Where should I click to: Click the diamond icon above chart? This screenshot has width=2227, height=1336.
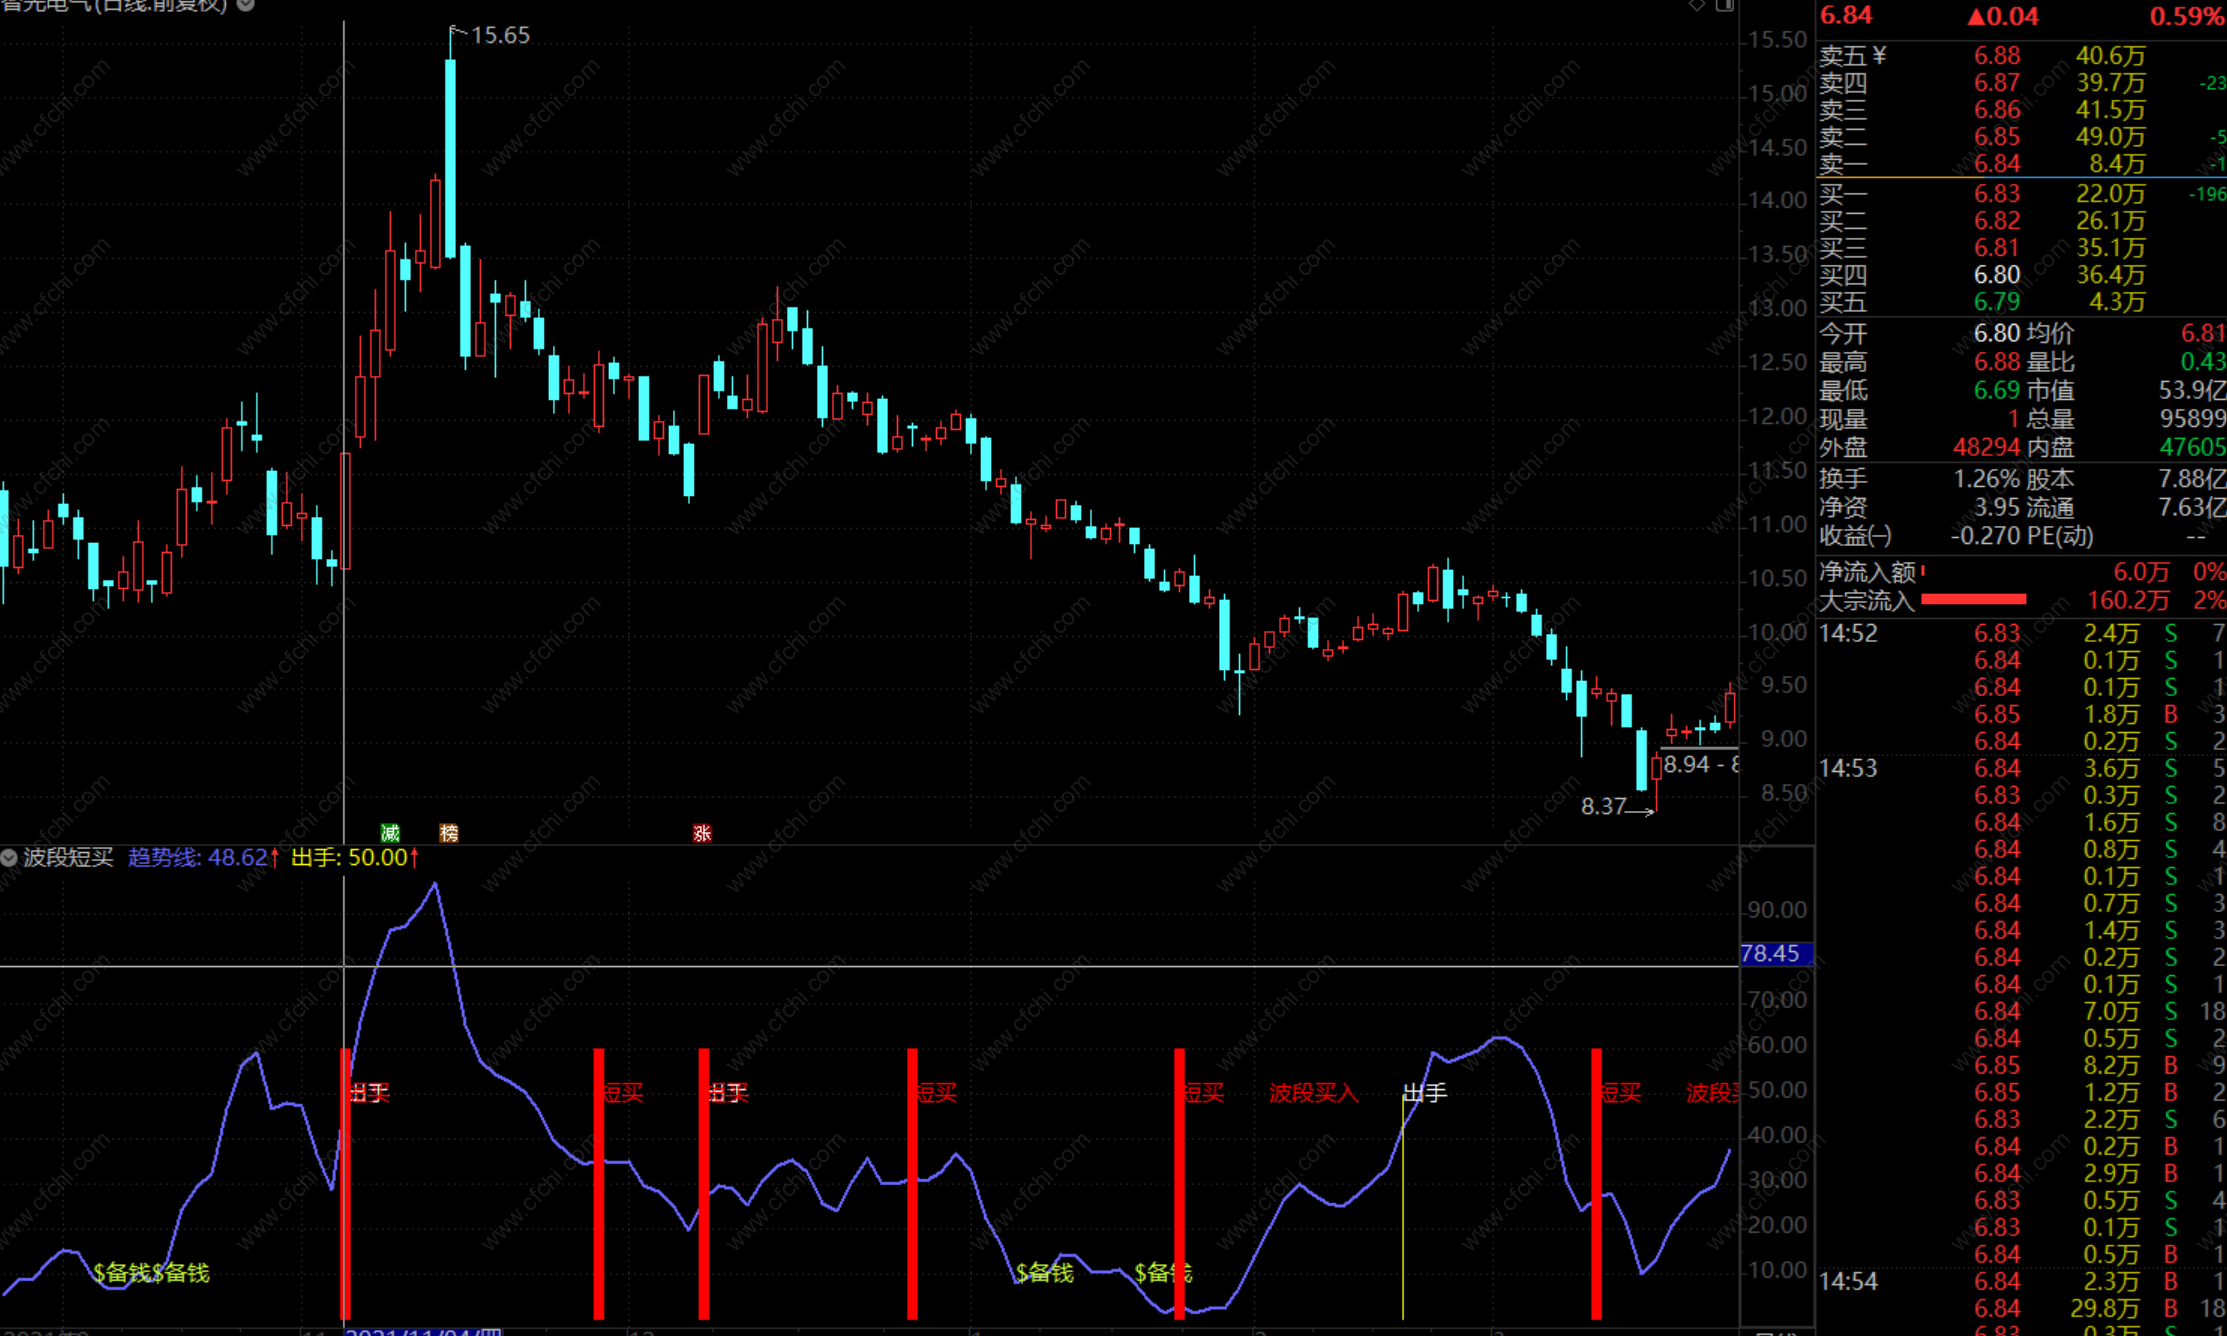tap(1697, 6)
